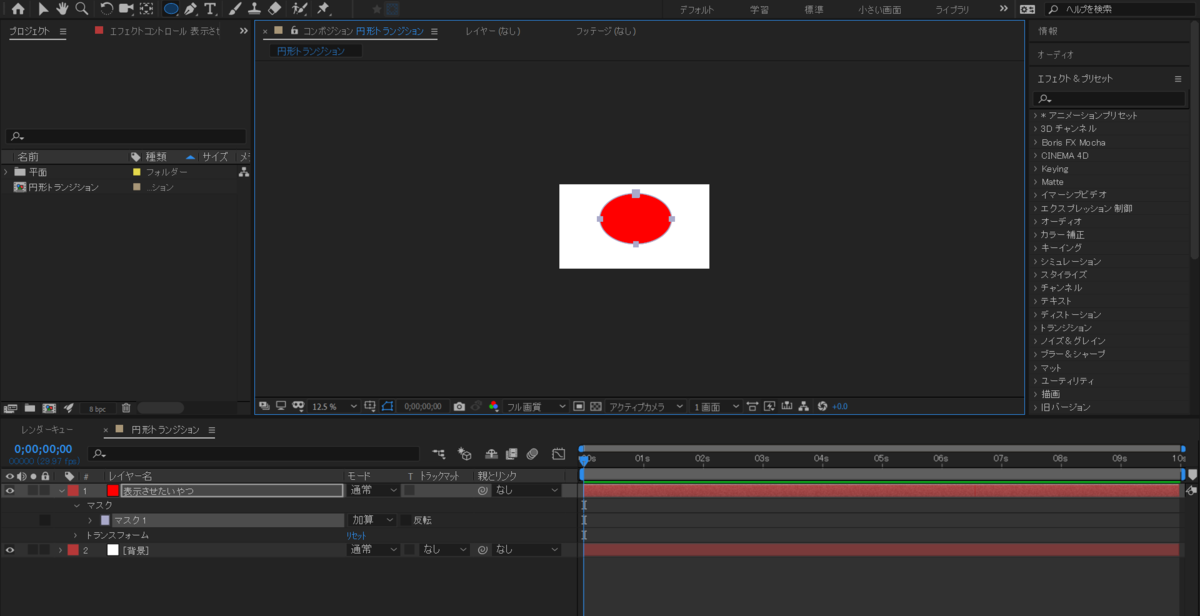Select the Hand tool

pyautogui.click(x=62, y=8)
